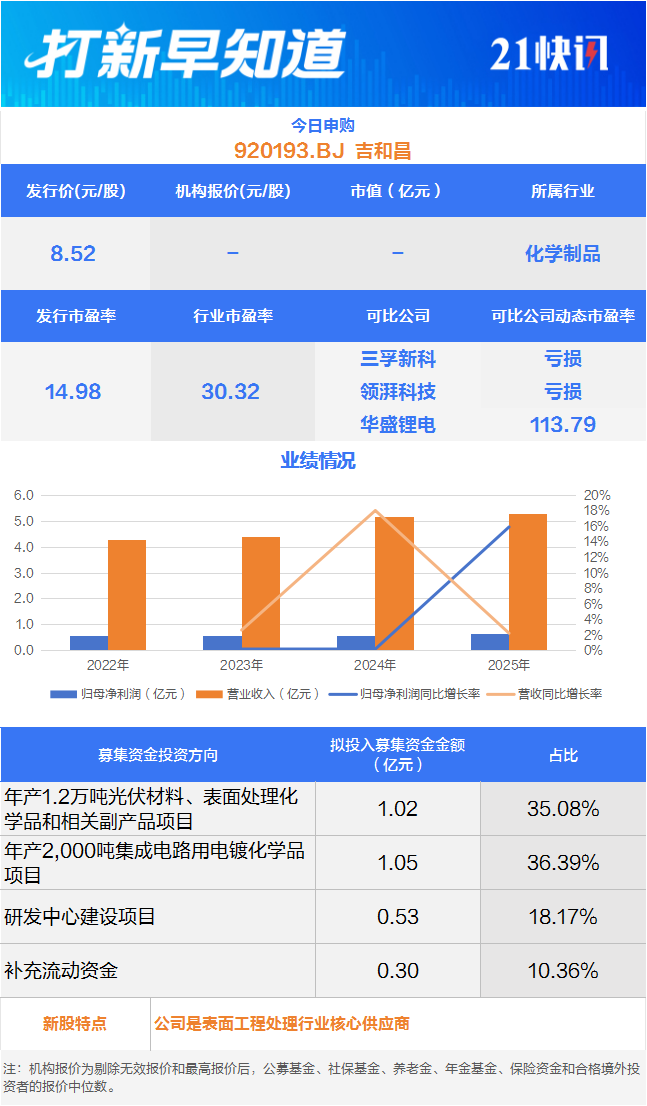
Task: Click the percentage 10.36%
Action: tap(563, 971)
